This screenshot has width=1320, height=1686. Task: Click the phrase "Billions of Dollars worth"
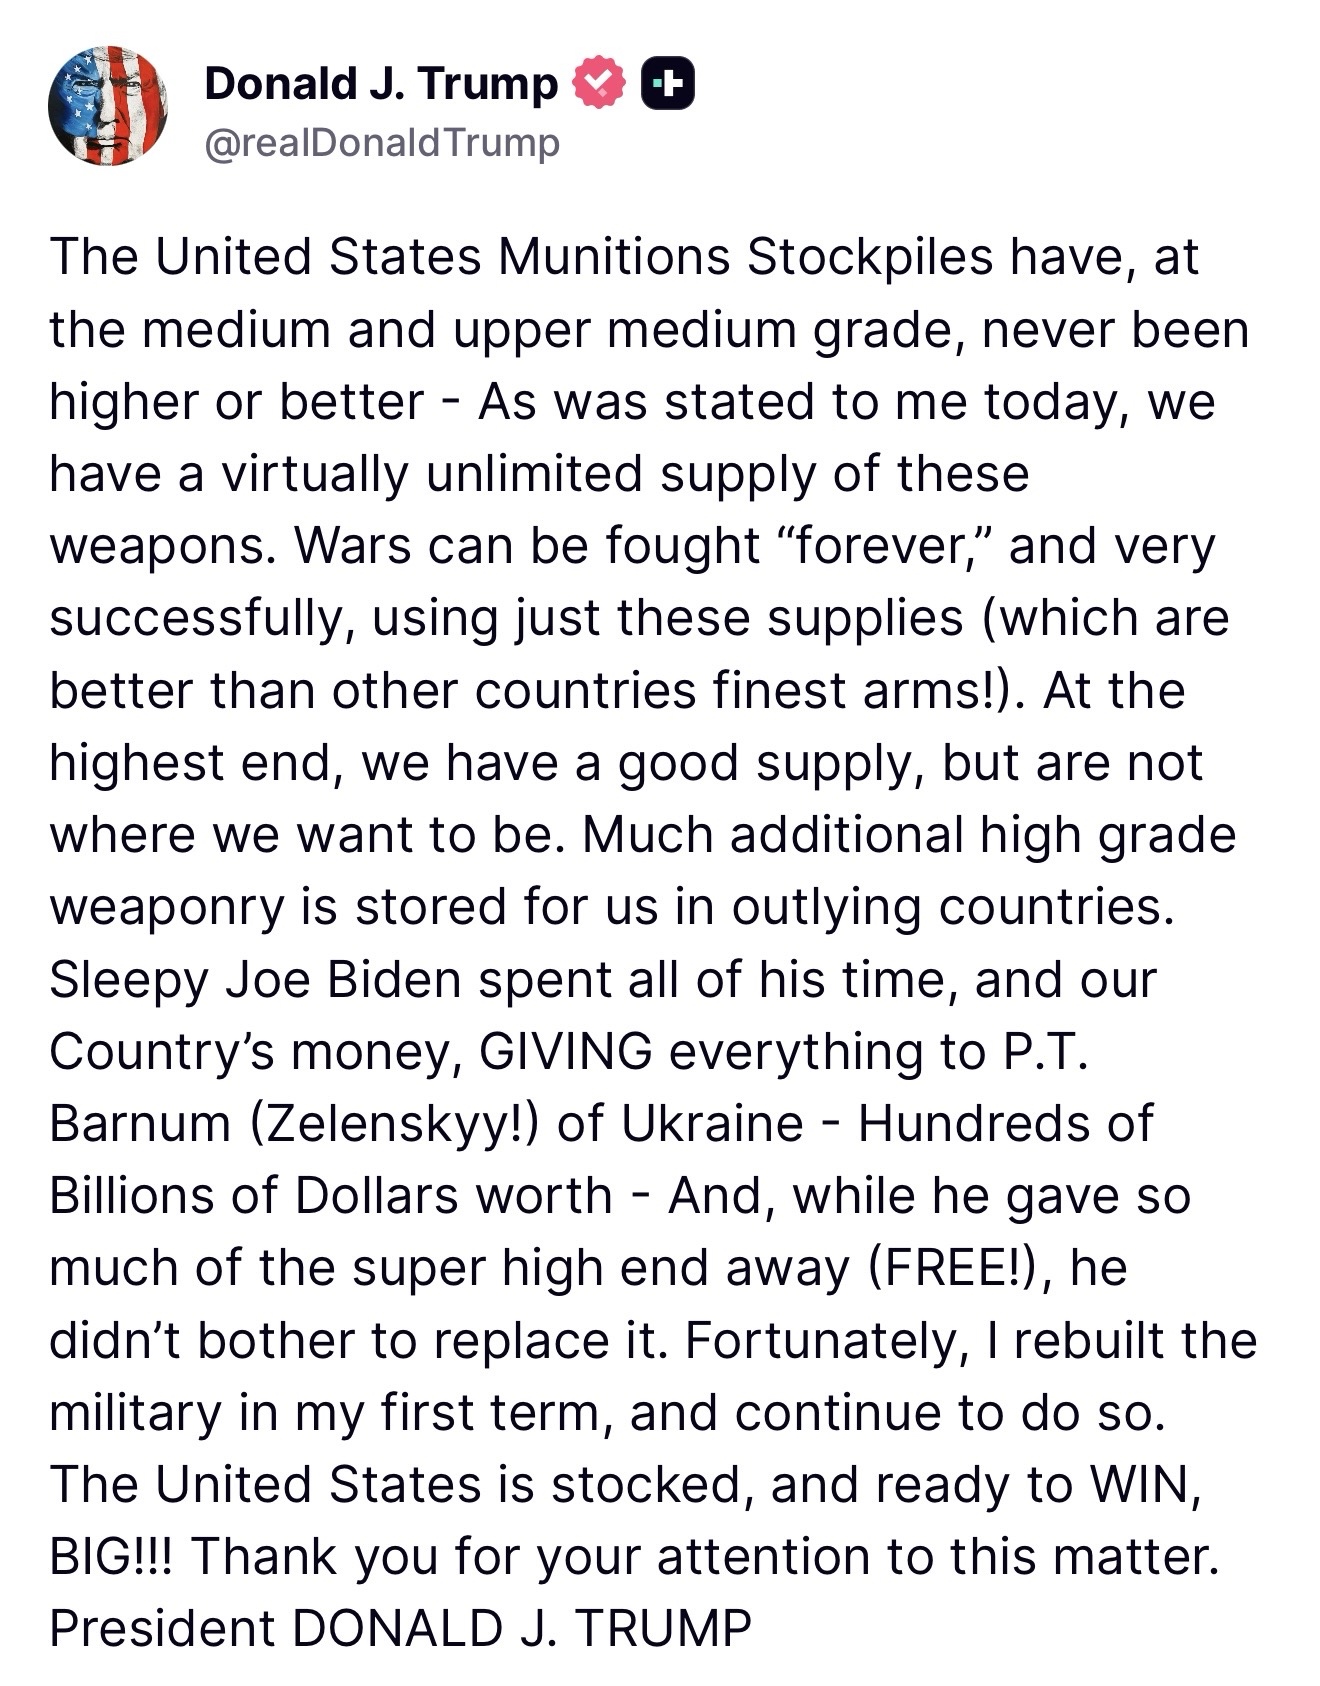331,1196
